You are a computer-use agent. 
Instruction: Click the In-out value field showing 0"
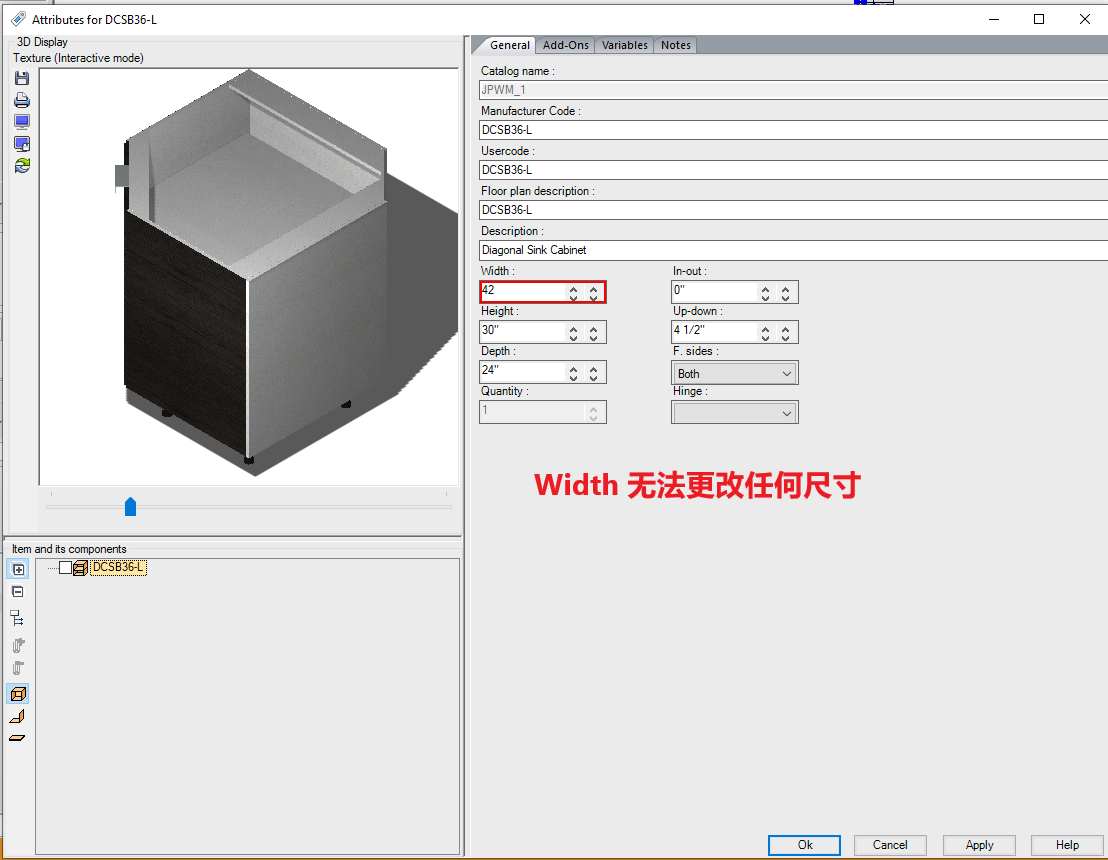point(714,292)
